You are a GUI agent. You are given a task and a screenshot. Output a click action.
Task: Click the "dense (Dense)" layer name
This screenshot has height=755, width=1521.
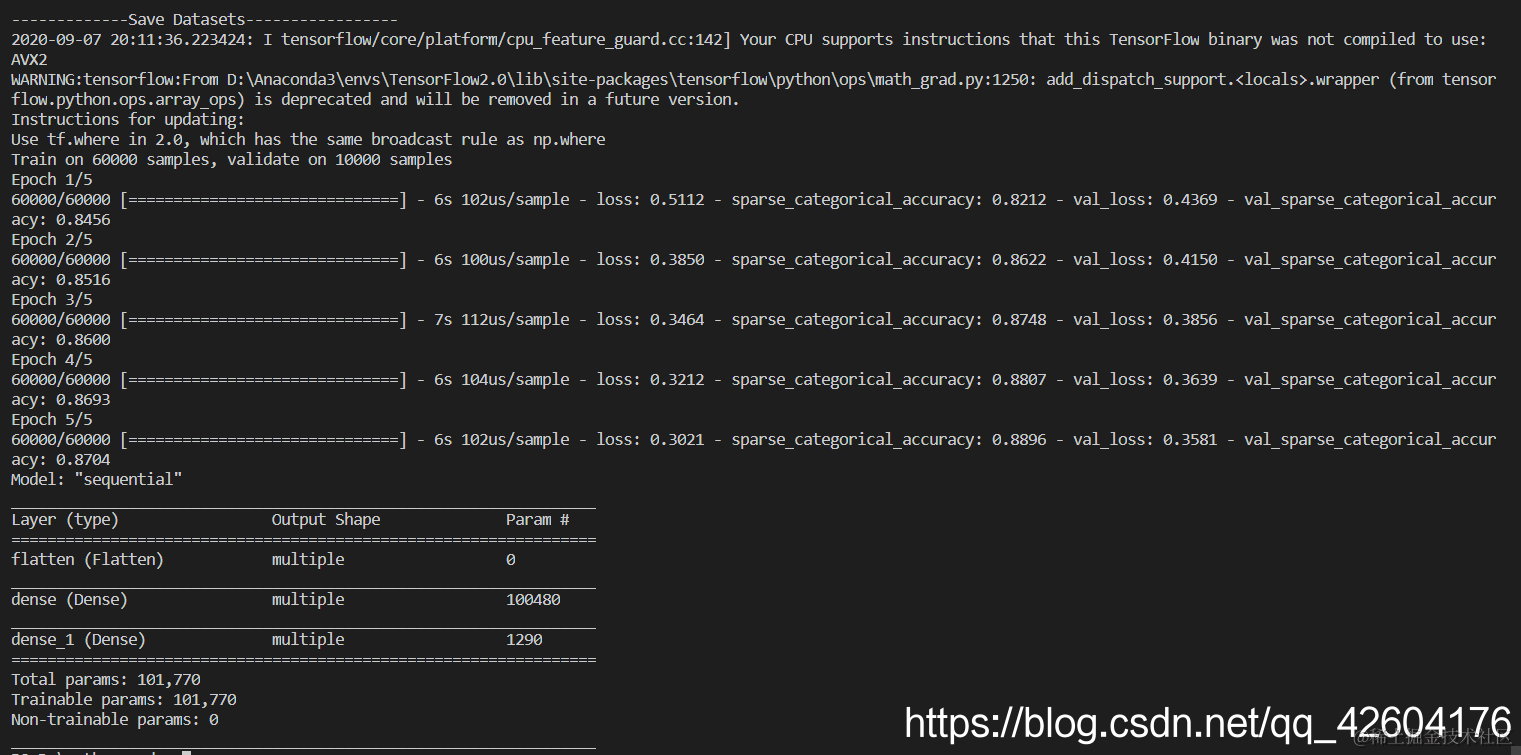point(69,600)
